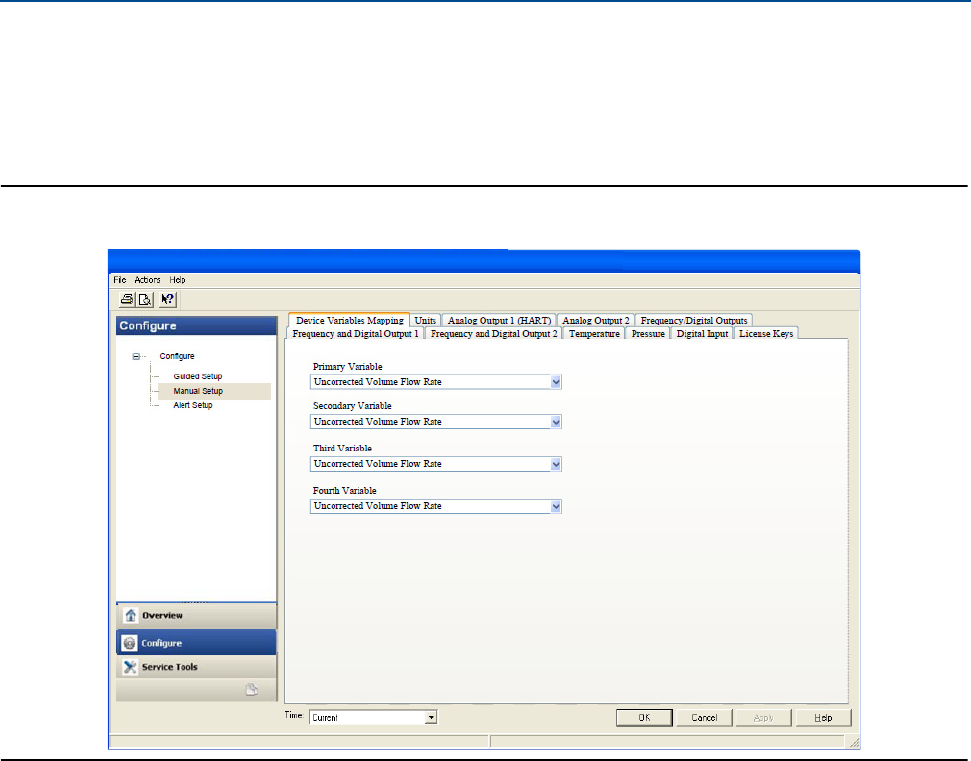This screenshot has width=971, height=761.
Task: Open the Primary Variable dropdown
Action: point(555,382)
